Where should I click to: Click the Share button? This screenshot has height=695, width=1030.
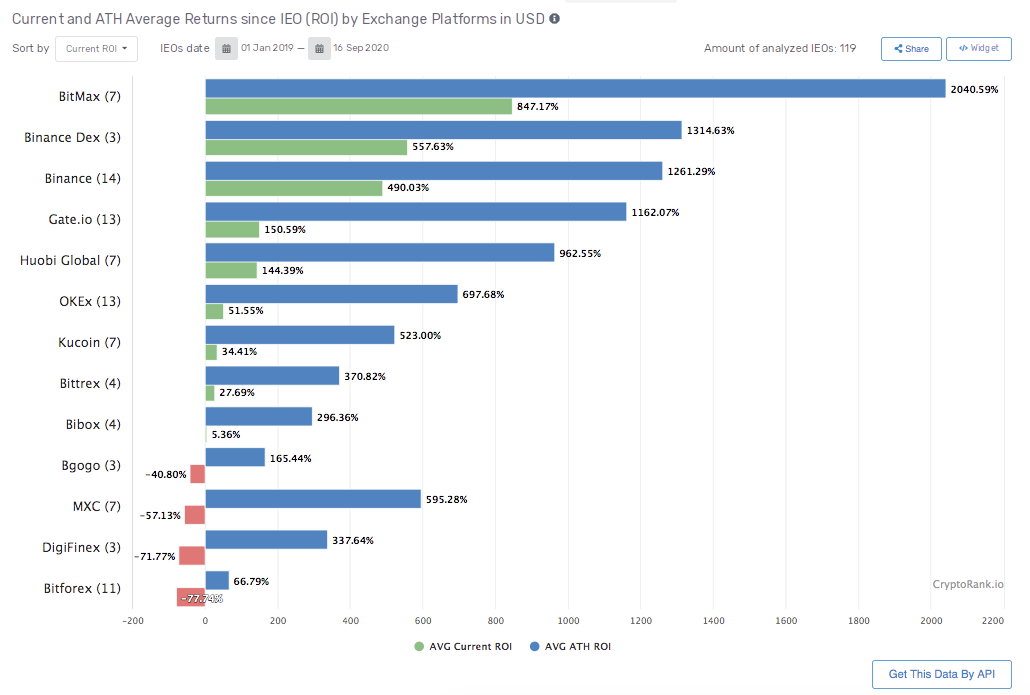[911, 49]
